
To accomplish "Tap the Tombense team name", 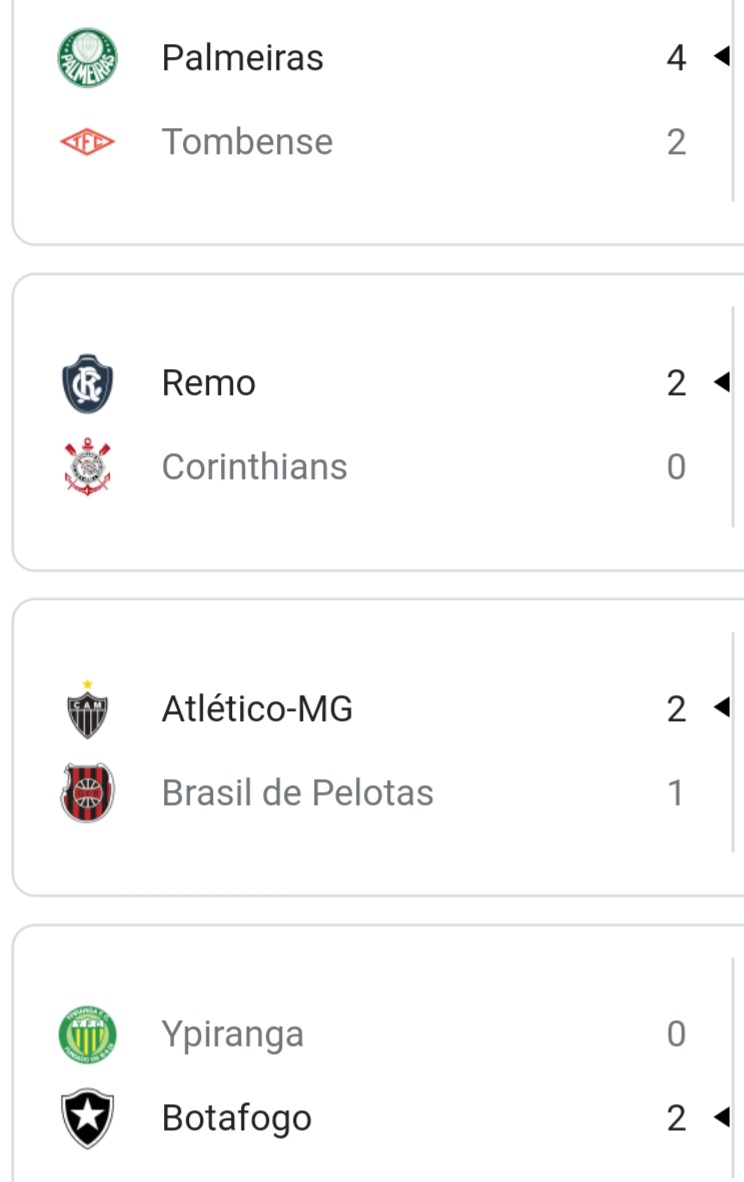I will coord(247,142).
